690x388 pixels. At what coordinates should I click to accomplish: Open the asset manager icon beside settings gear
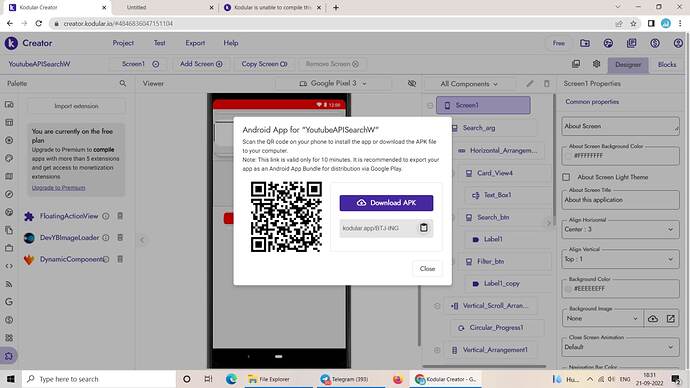tap(576, 64)
